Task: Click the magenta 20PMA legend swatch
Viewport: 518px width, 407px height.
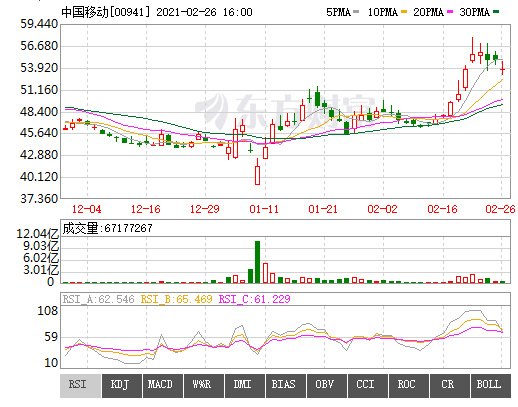Action: [x=450, y=12]
